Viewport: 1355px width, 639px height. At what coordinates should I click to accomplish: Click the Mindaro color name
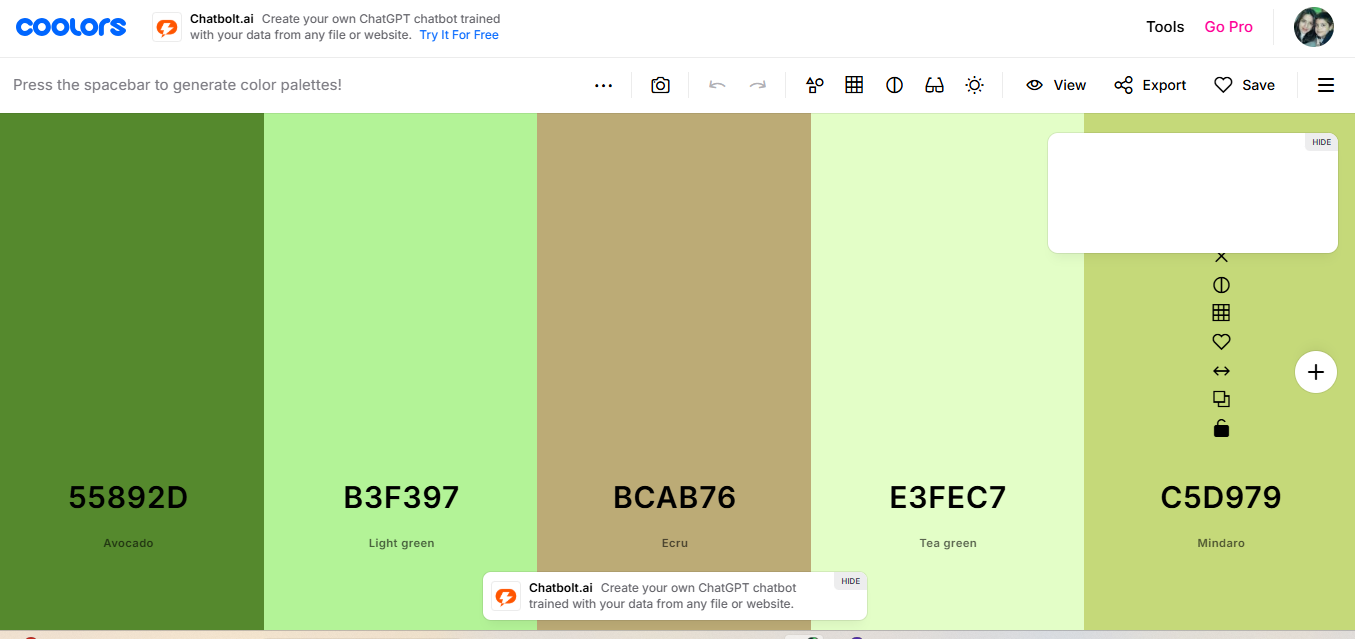[x=1221, y=543]
